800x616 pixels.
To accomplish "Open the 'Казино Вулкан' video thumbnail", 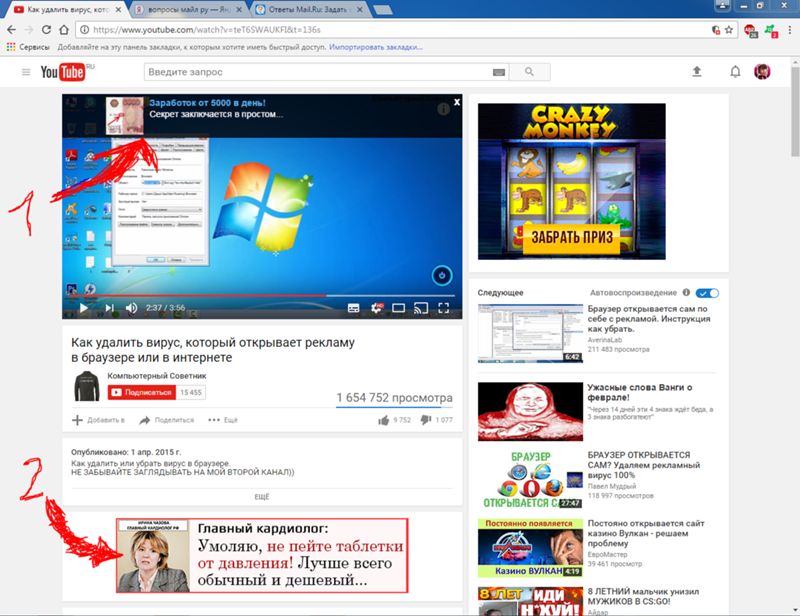I will tap(530, 548).
